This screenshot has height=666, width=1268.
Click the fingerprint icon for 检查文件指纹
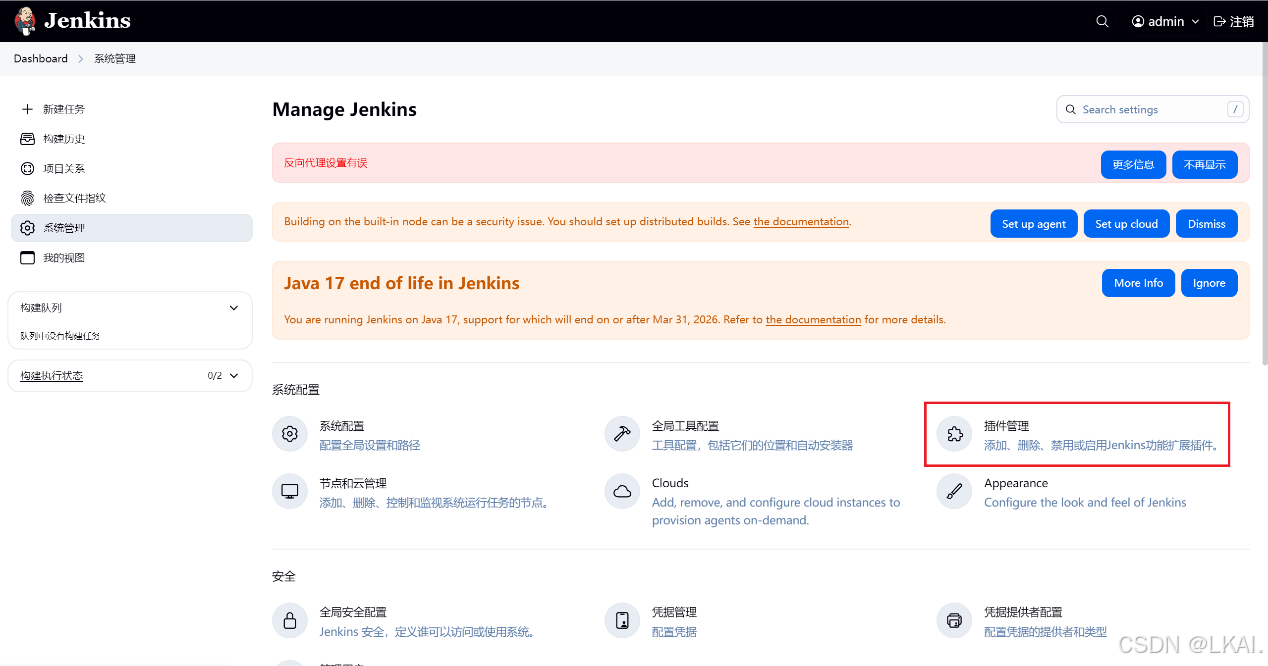coord(27,198)
